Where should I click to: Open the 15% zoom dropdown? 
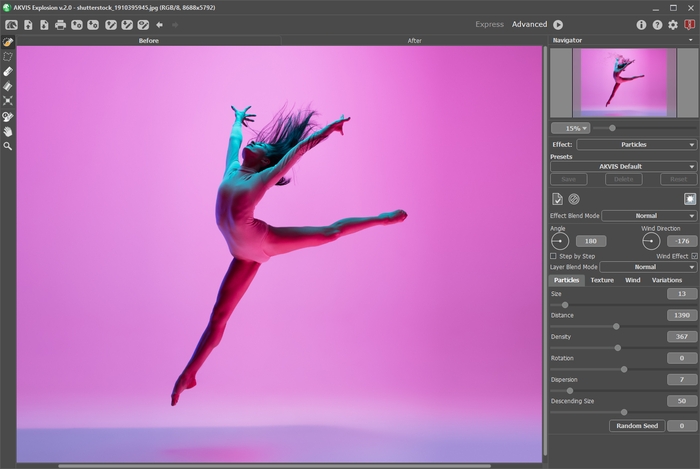click(x=571, y=129)
